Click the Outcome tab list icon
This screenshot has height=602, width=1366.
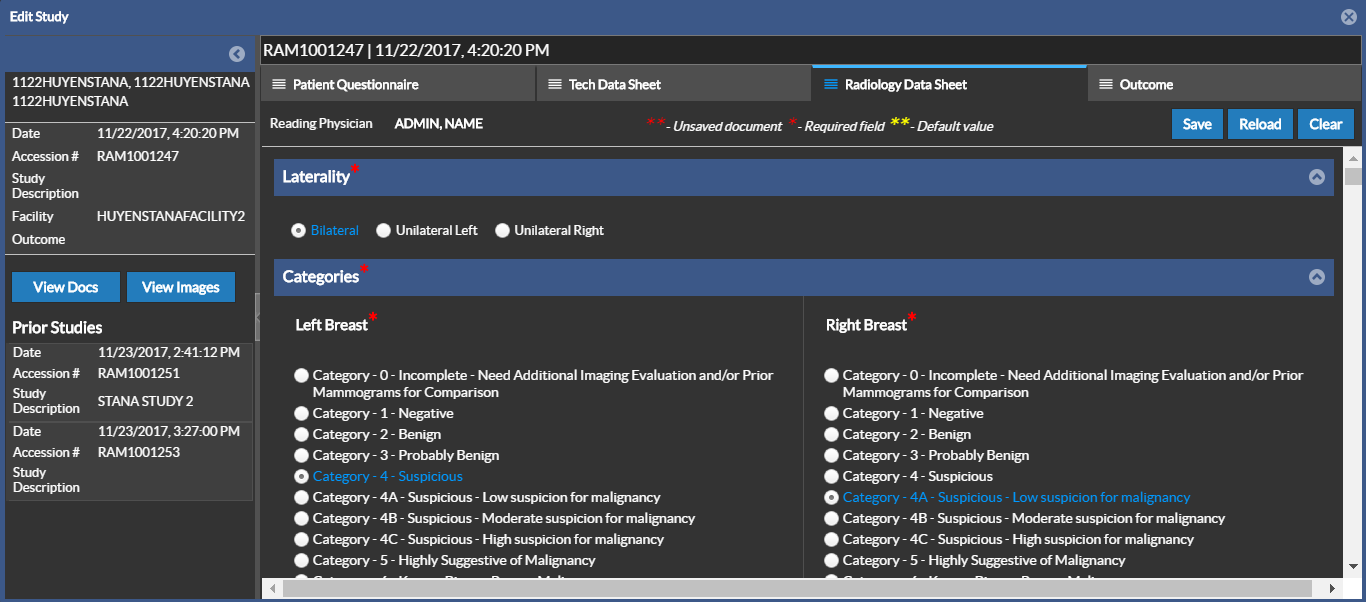click(x=1105, y=85)
